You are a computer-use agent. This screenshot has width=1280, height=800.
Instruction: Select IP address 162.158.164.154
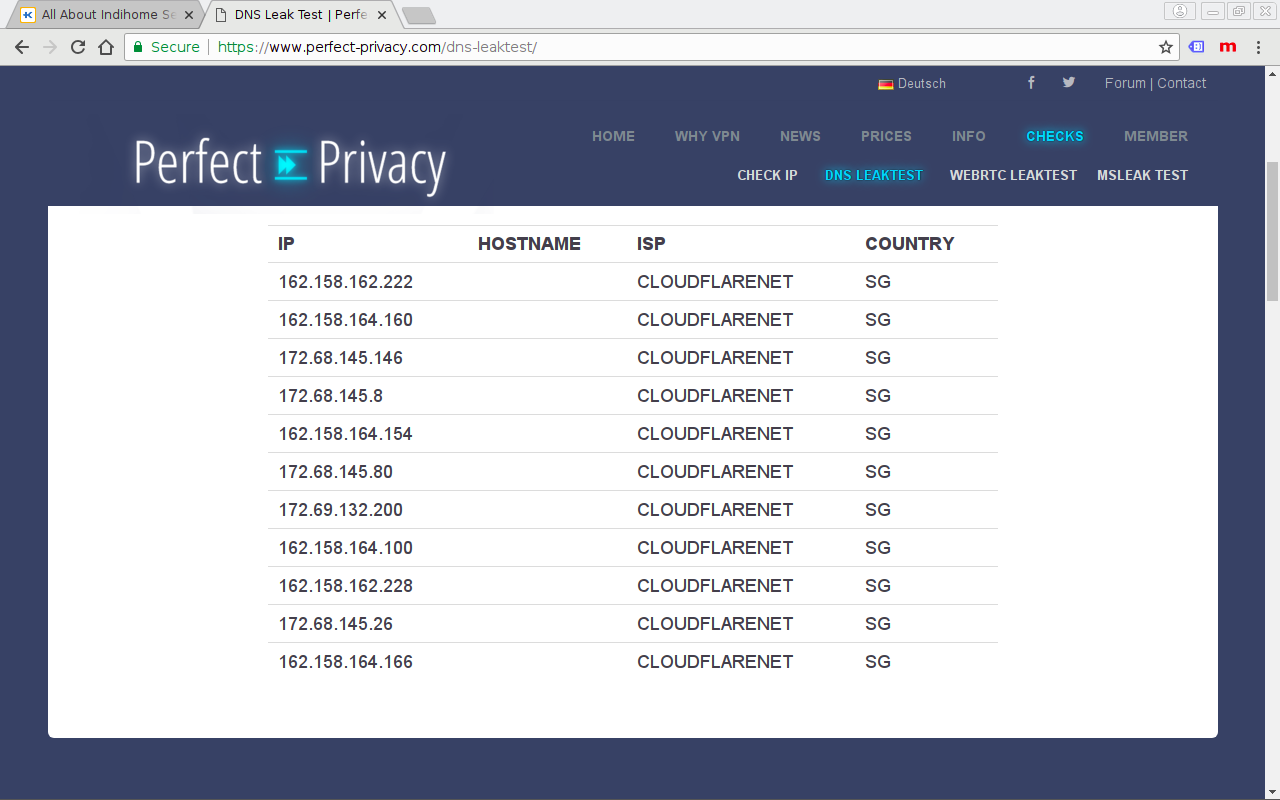click(x=346, y=434)
